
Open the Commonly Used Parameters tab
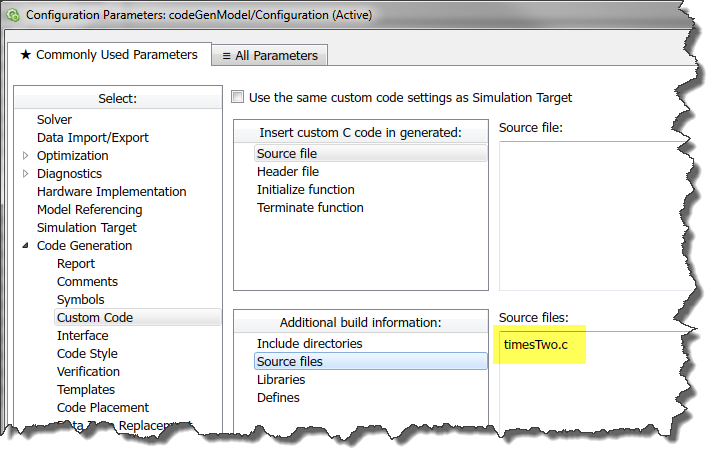coord(108,55)
